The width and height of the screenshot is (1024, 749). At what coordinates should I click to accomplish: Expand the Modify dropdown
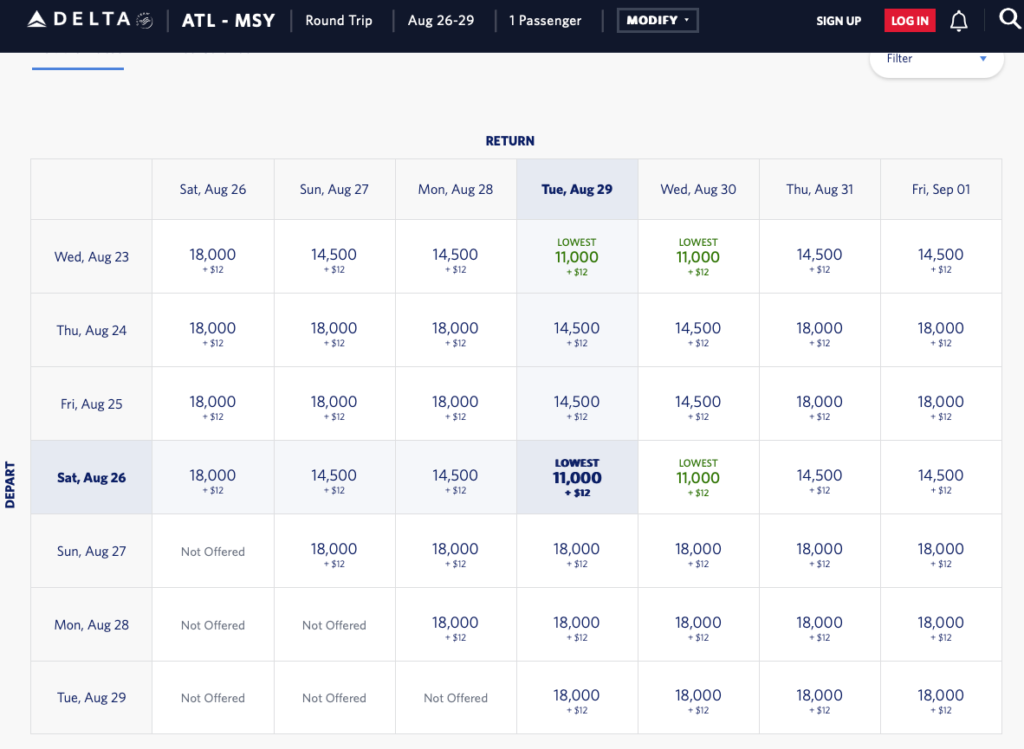[658, 20]
